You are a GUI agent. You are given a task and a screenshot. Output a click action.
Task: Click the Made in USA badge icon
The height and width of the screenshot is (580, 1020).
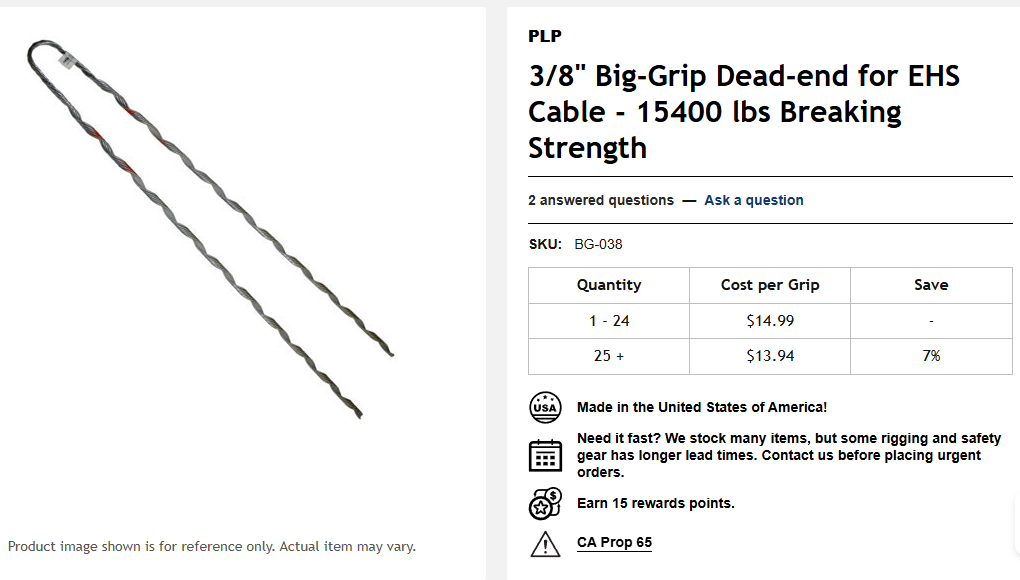[544, 408]
